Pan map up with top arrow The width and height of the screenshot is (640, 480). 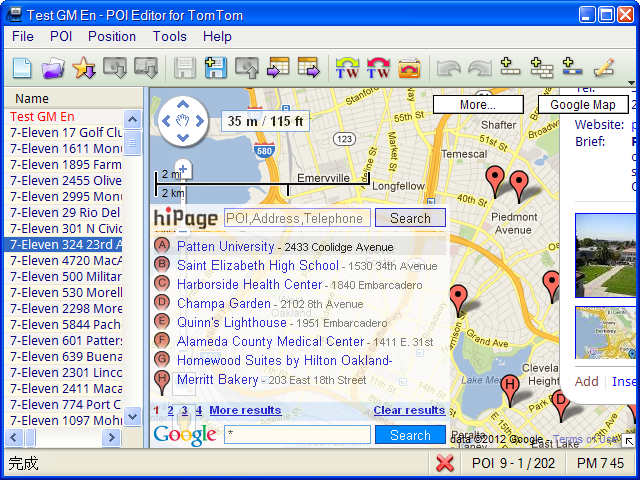coord(183,104)
